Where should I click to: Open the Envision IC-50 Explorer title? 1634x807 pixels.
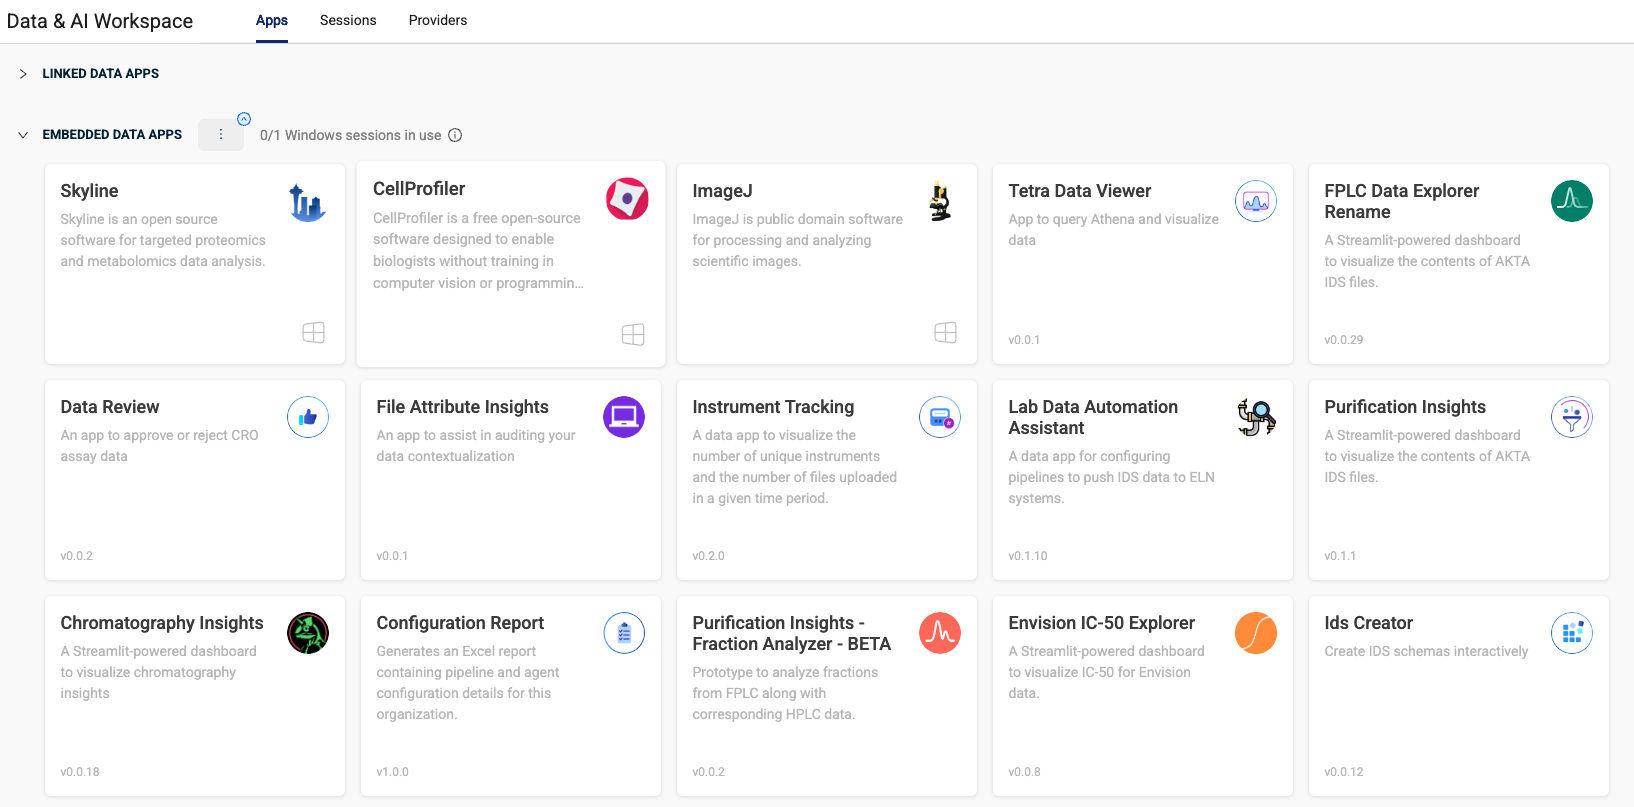(x=1102, y=623)
